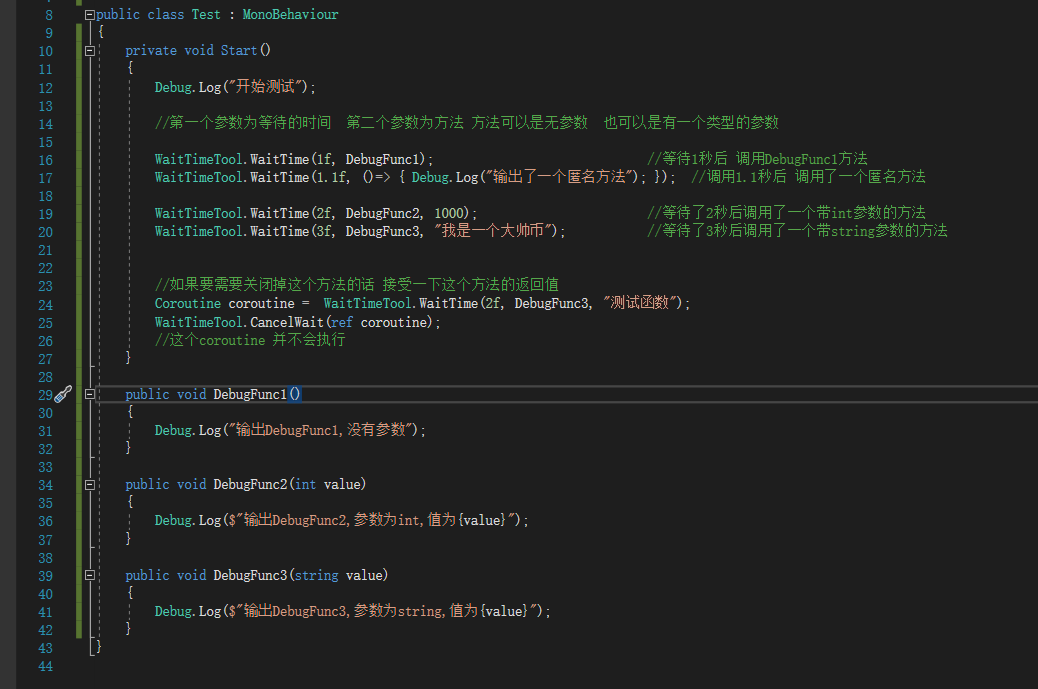Collapse the Test class code block
1038x689 pixels.
coord(89,14)
